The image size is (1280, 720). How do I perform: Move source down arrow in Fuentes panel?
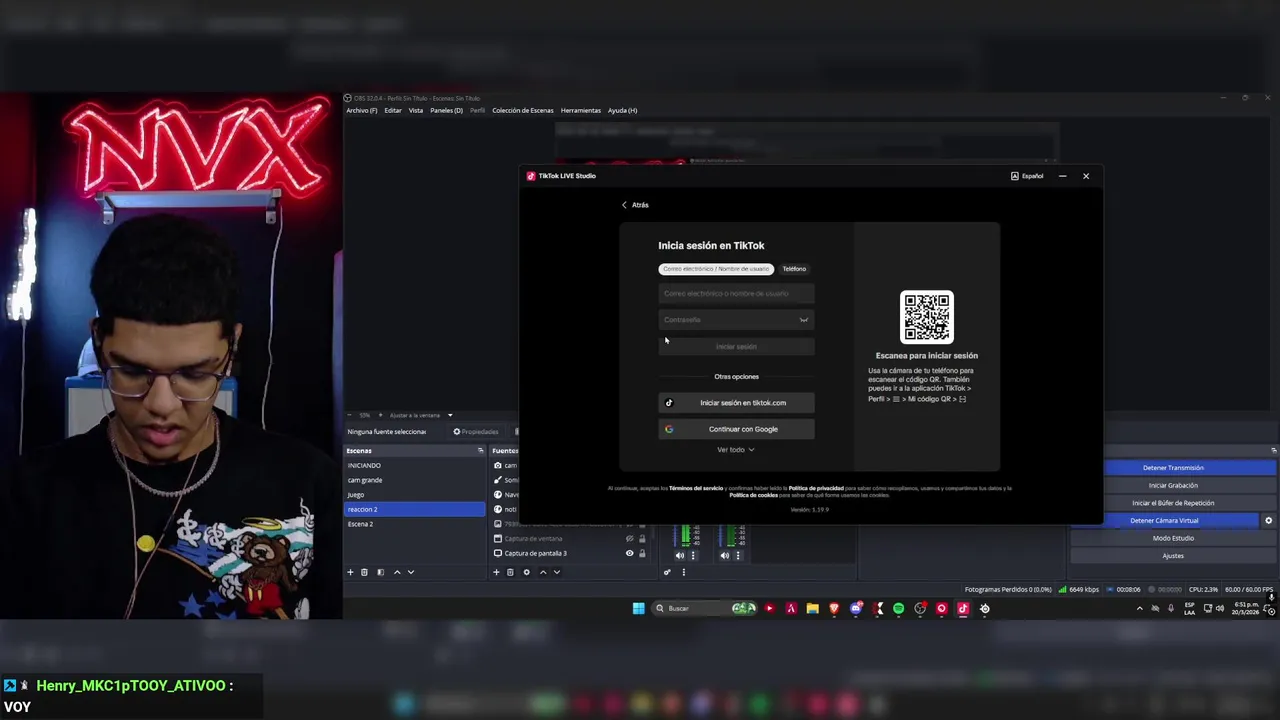click(x=556, y=572)
